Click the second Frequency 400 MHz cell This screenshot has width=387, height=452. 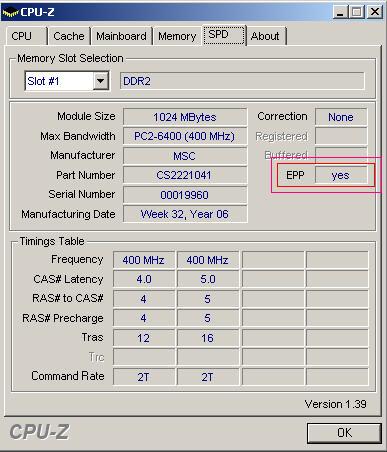click(x=208, y=260)
